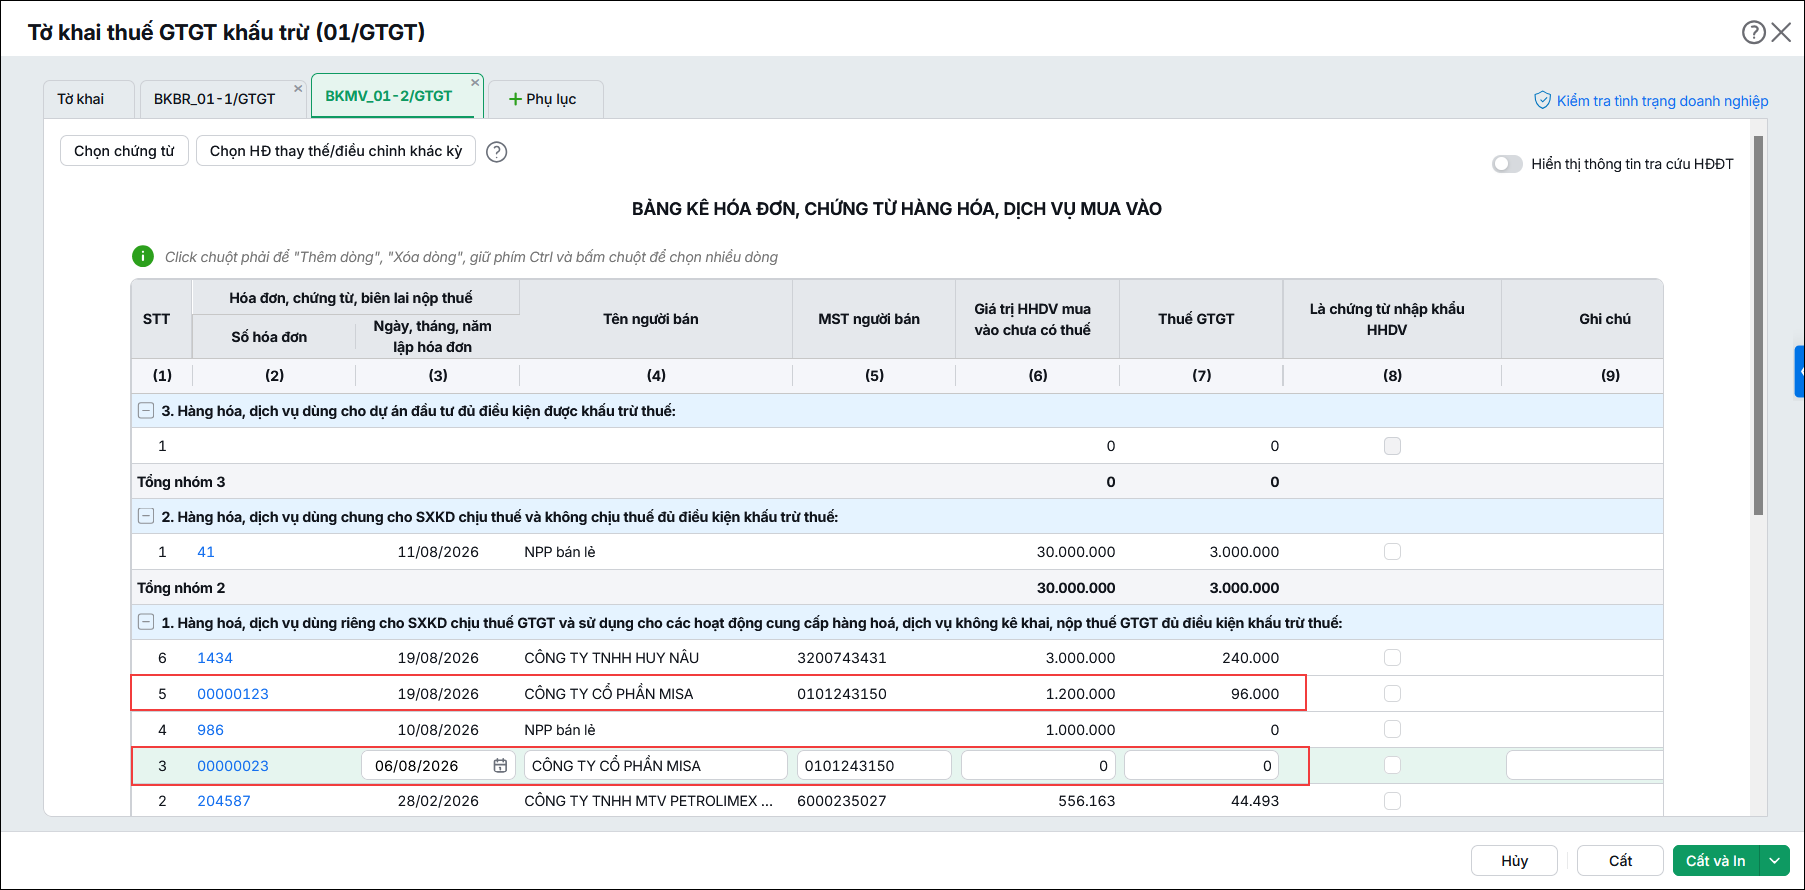Click Tên người bán field CÔNG TY CỔ PHẦN MISA

pyautogui.click(x=656, y=766)
